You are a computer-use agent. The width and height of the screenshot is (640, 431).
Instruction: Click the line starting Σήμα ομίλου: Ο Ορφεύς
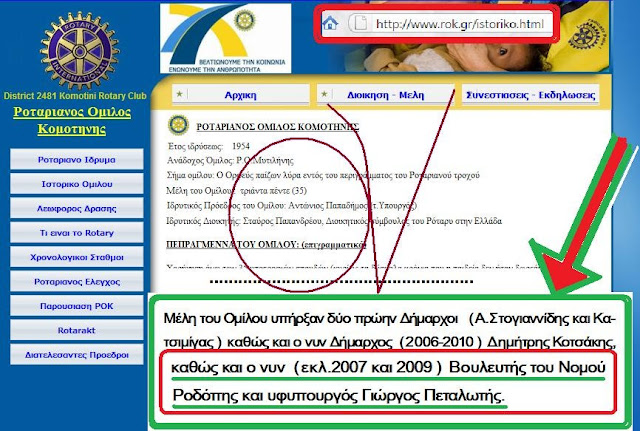pyautogui.click(x=323, y=176)
